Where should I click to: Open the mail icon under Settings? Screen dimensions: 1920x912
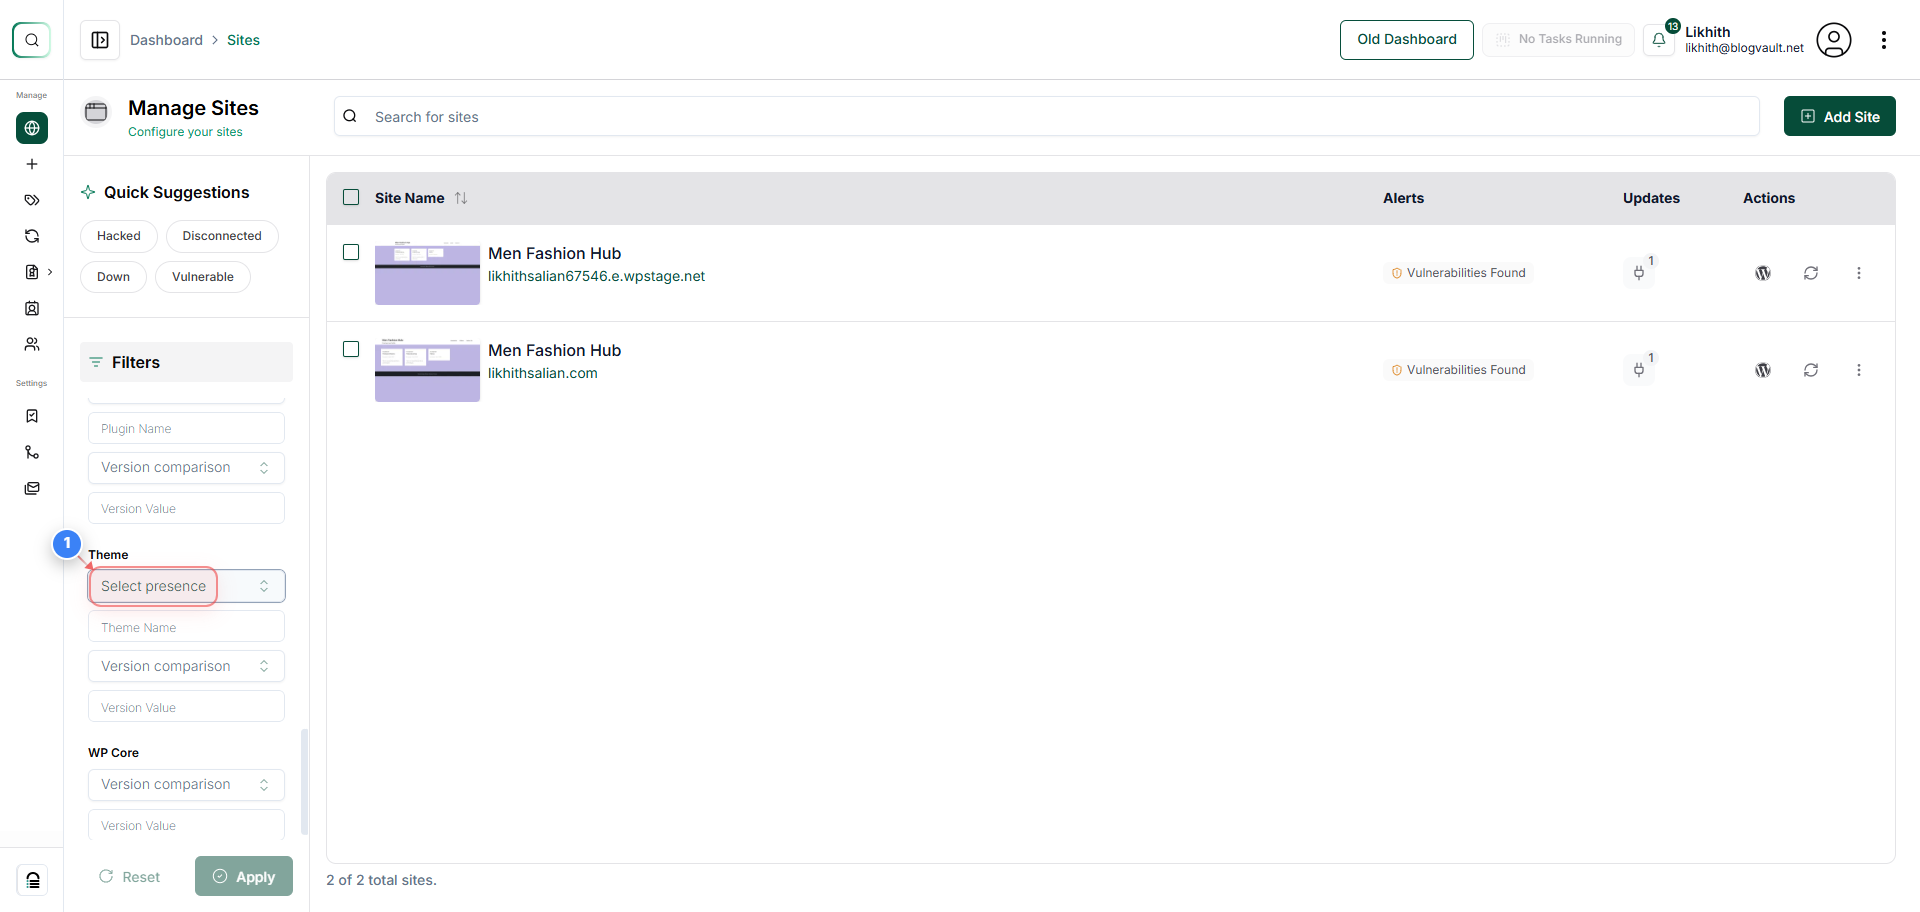click(32, 488)
